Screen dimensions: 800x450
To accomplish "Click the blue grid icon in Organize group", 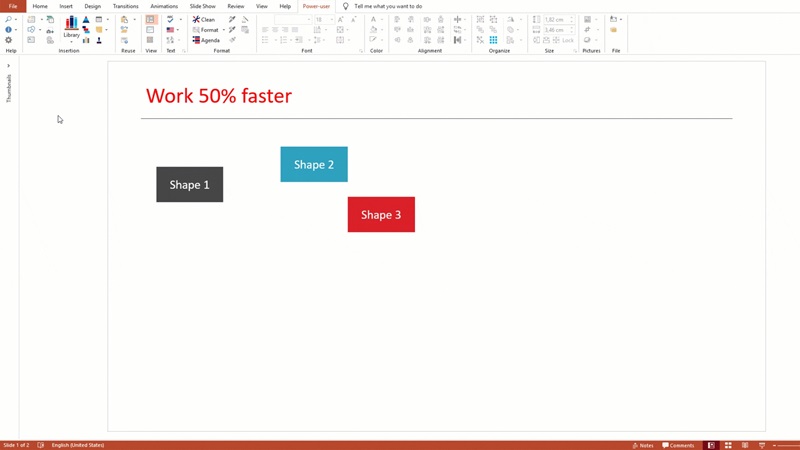I will click(493, 40).
